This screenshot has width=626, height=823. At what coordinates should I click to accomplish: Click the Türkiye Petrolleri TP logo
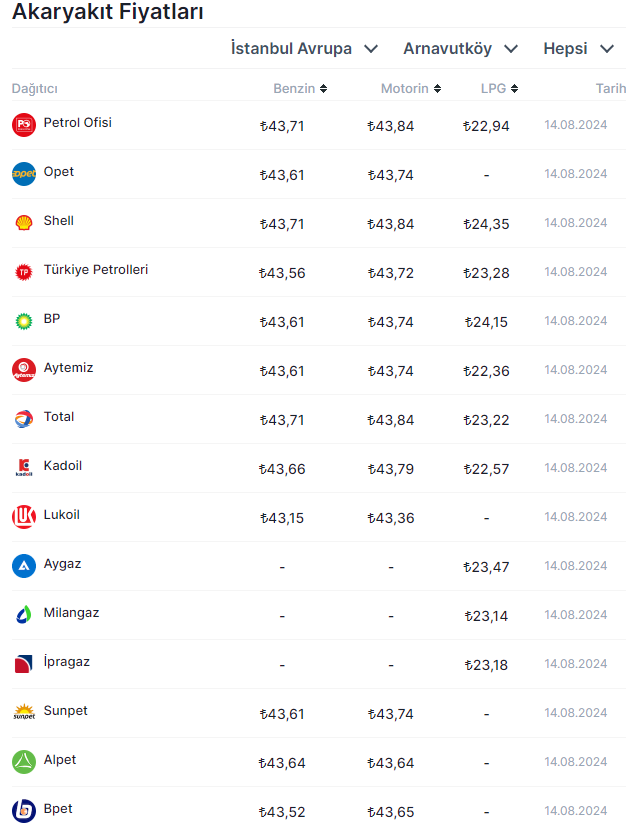tap(23, 272)
